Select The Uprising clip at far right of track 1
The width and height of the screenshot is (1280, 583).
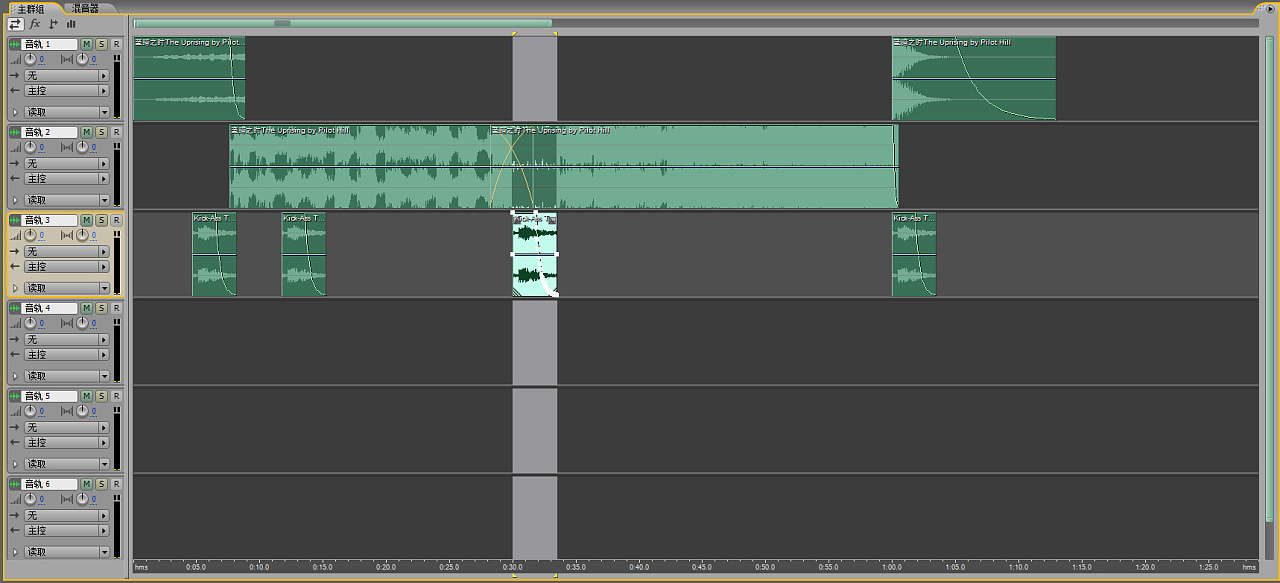973,78
